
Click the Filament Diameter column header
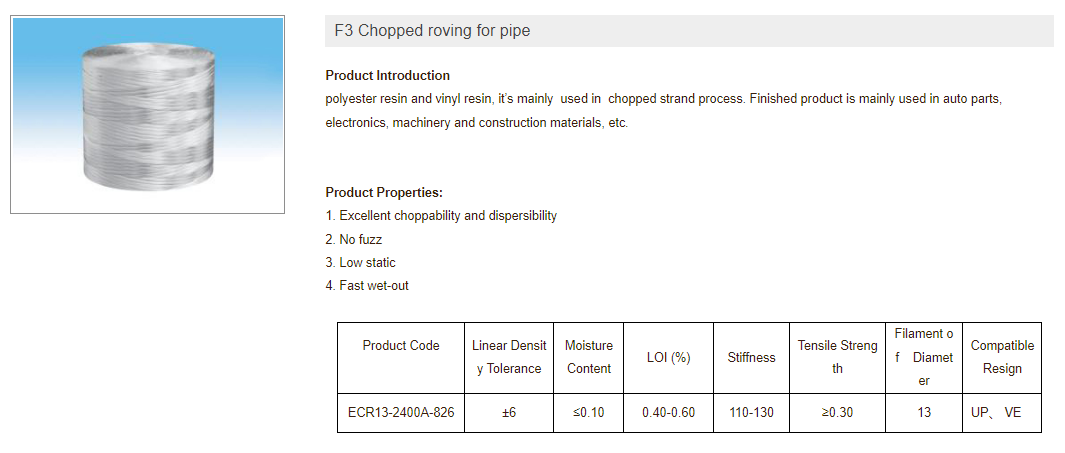[x=924, y=357]
